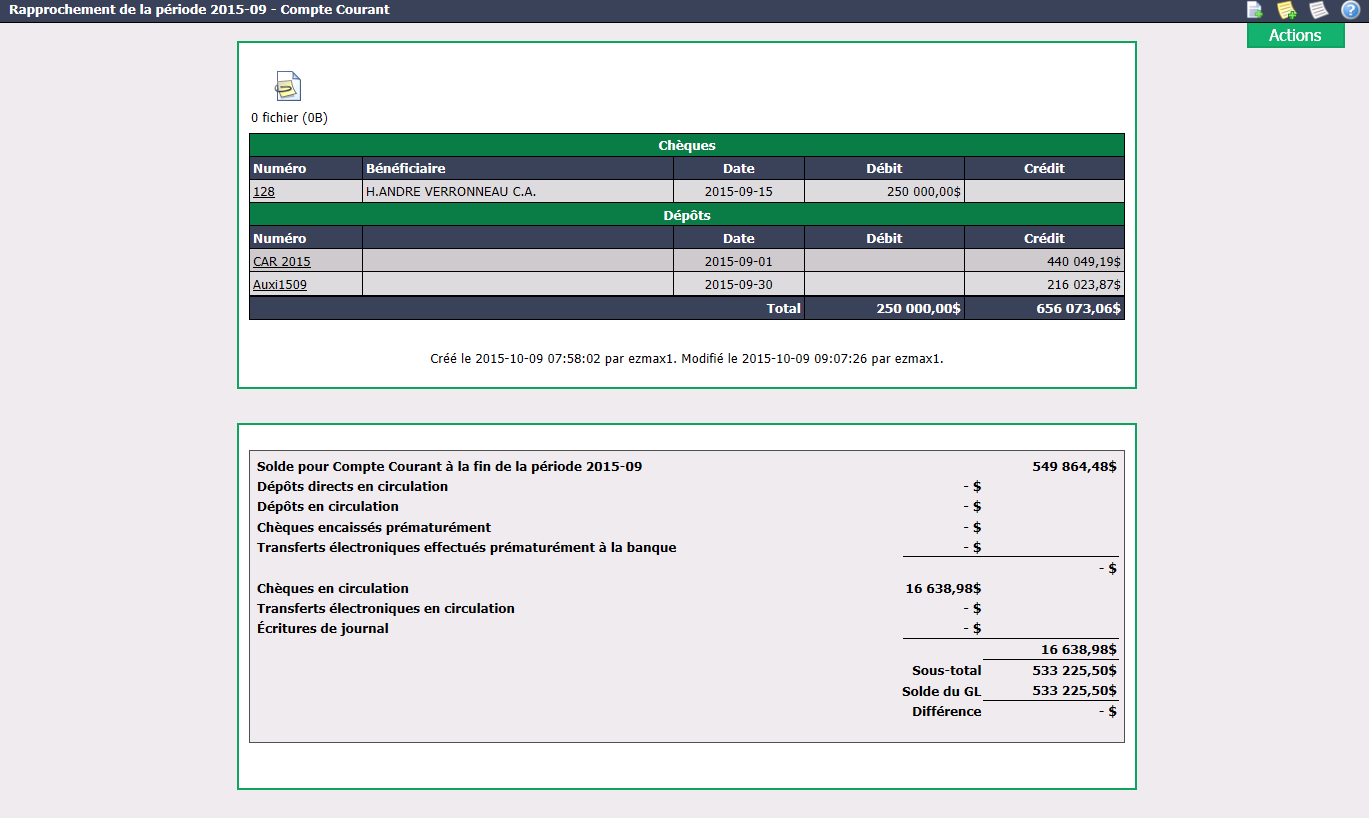The width and height of the screenshot is (1369, 818).
Task: Click the Chèques en circulation amount 16 638,98$
Action: 943,588
